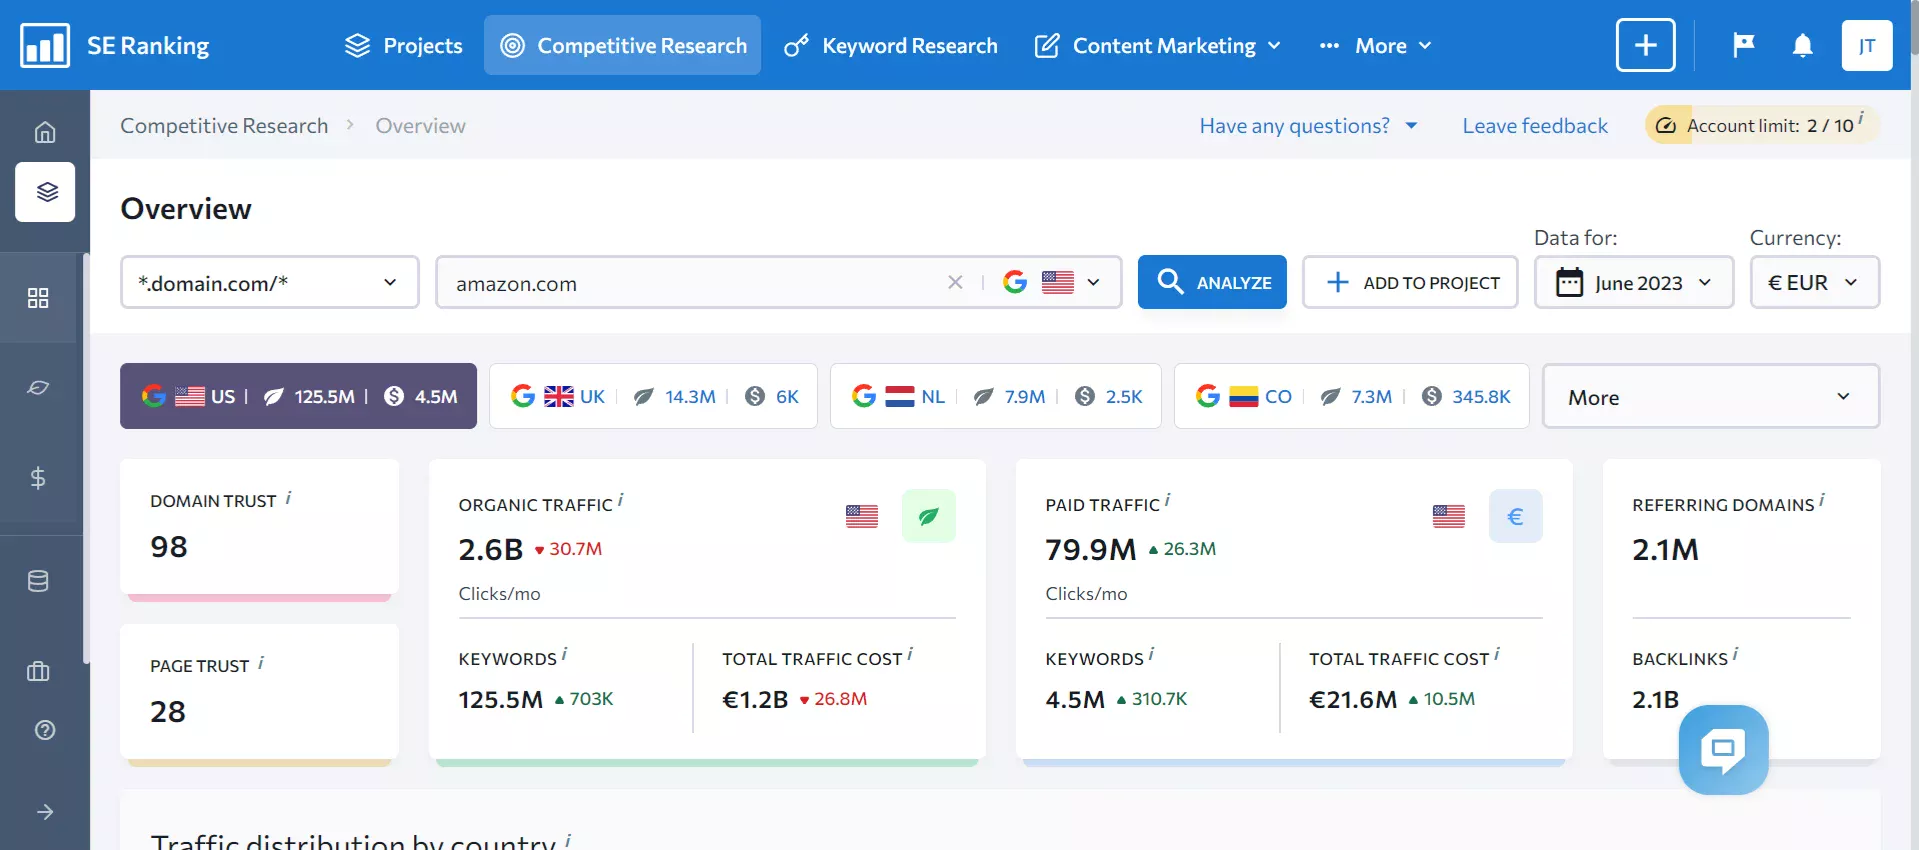
Task: Click the Organic Traffic 2.6B value
Action: [490, 549]
